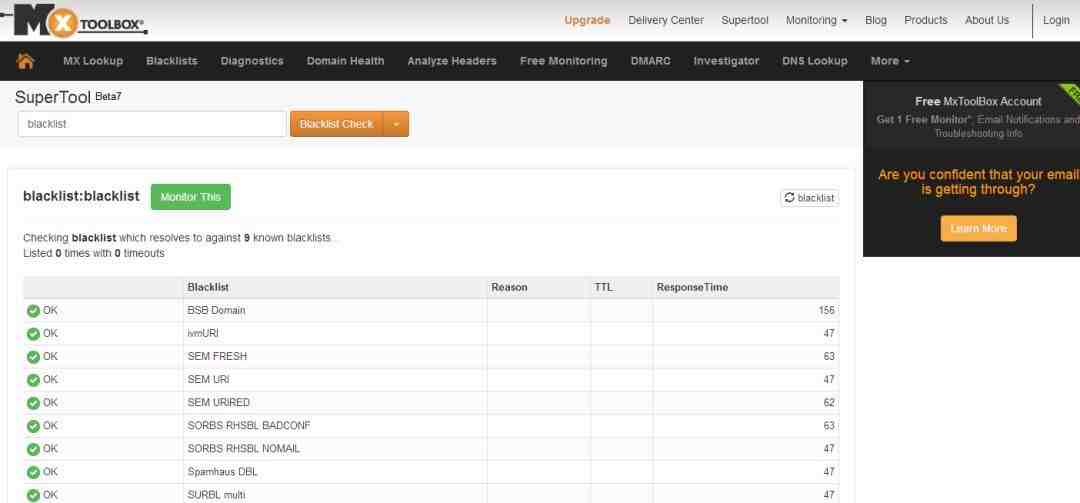Open Supertool link in header

[x=745, y=21]
